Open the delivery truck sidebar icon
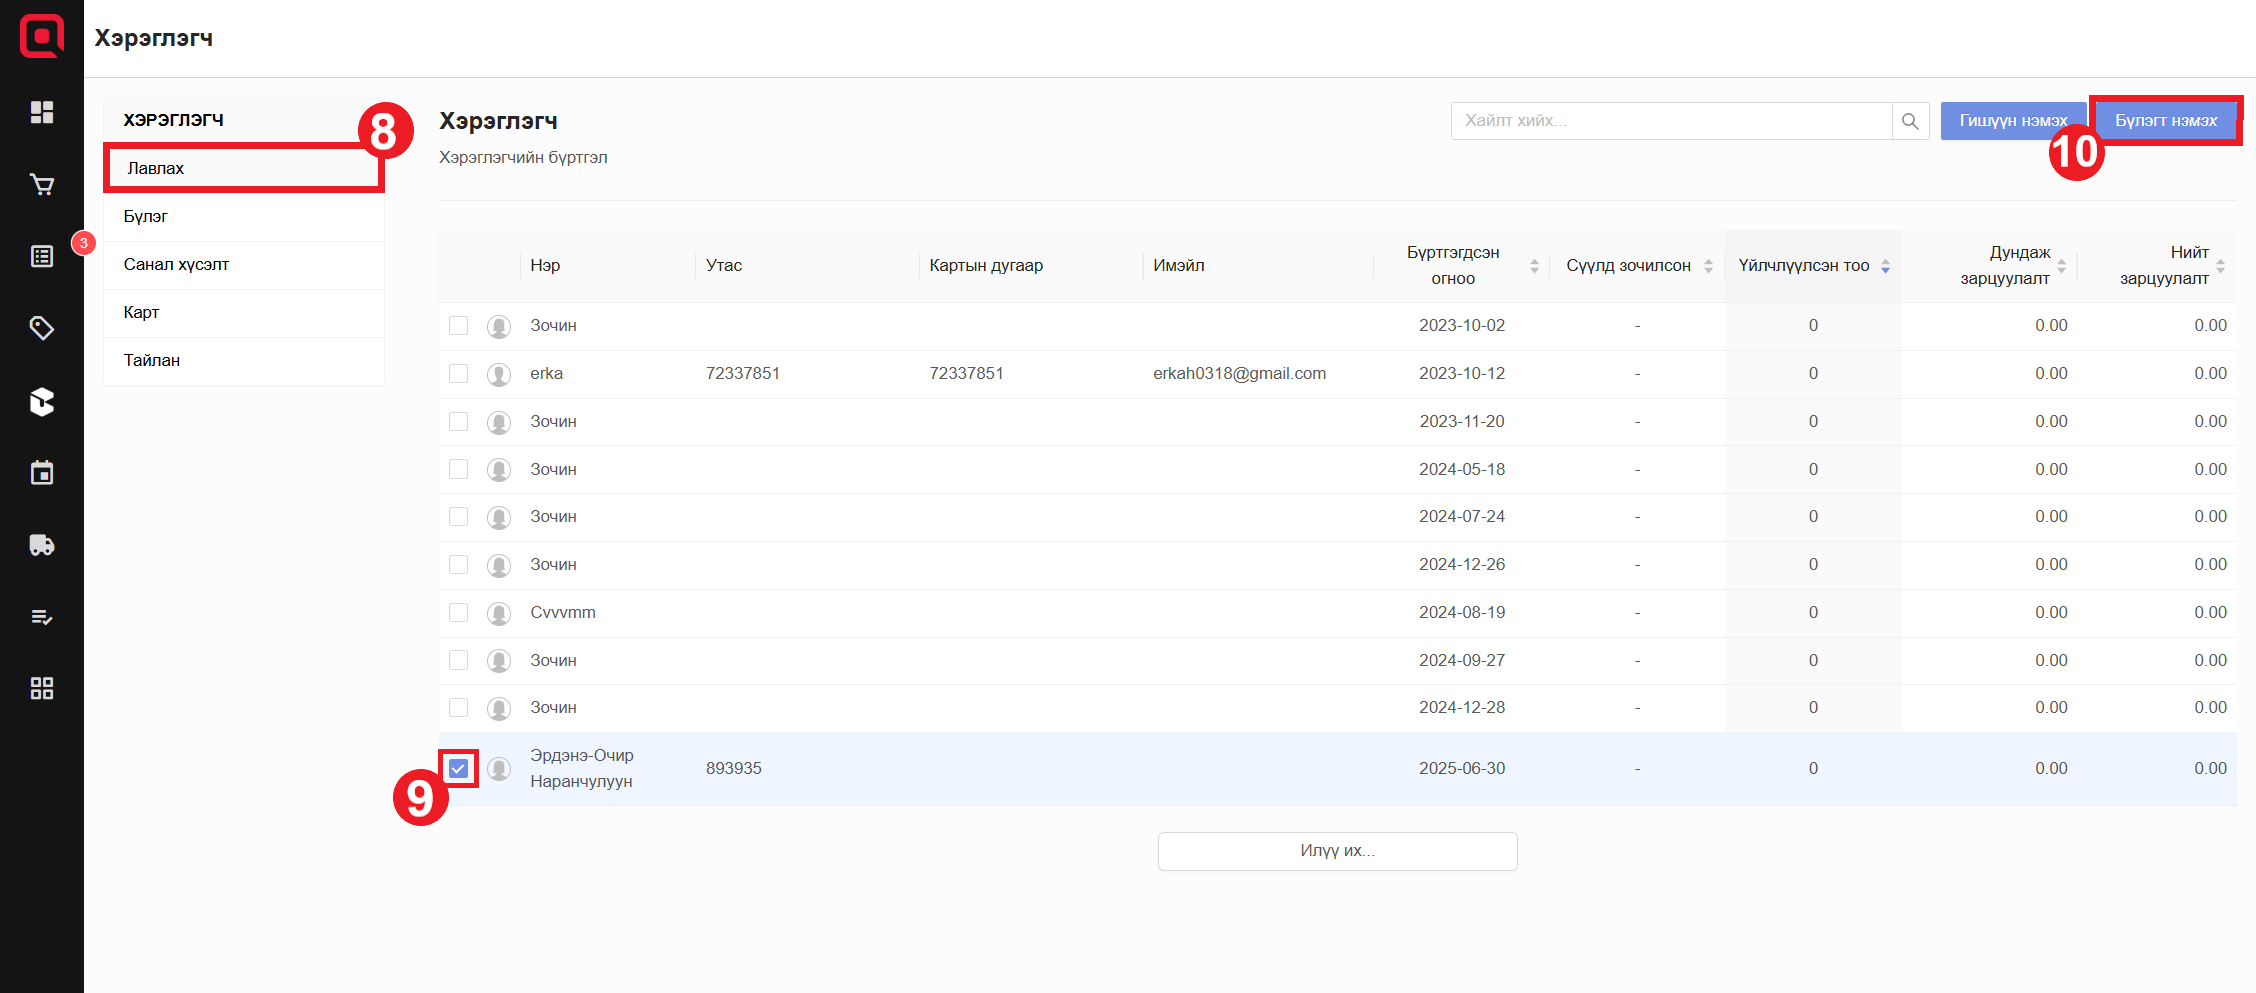This screenshot has height=993, width=2256. click(42, 545)
